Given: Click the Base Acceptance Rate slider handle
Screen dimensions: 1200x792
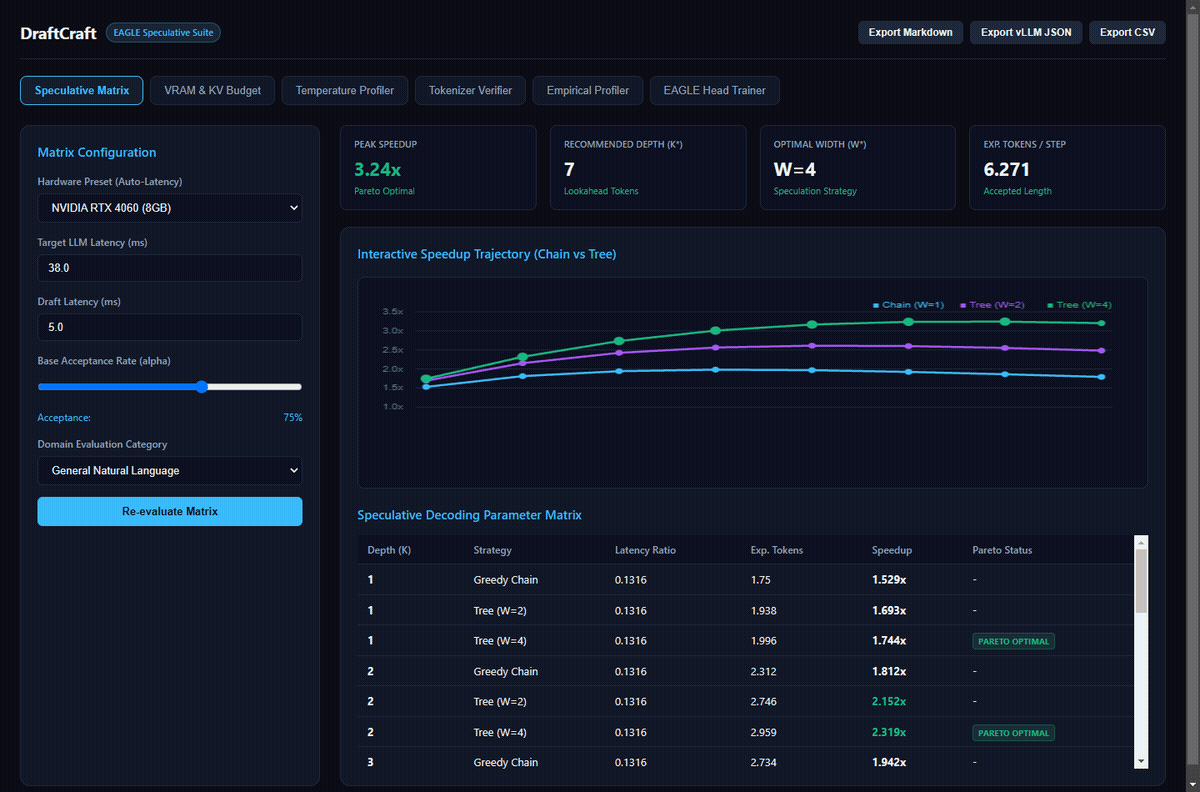Looking at the screenshot, I should coord(202,386).
